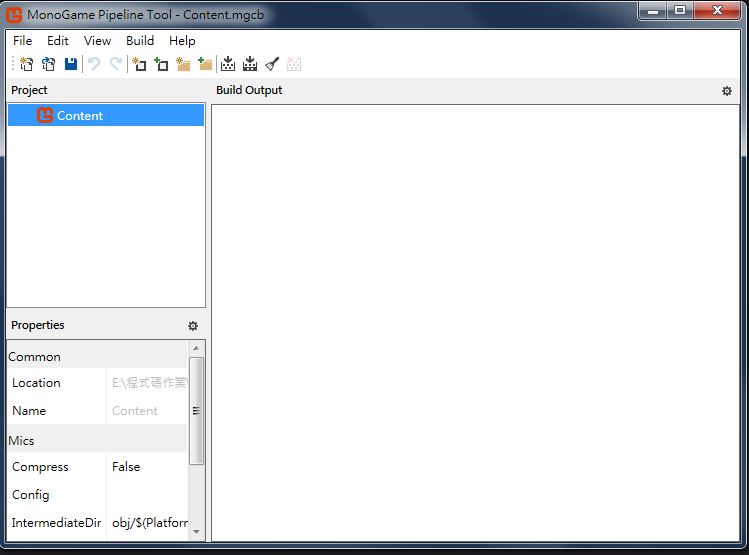Open the File menu

[22, 41]
